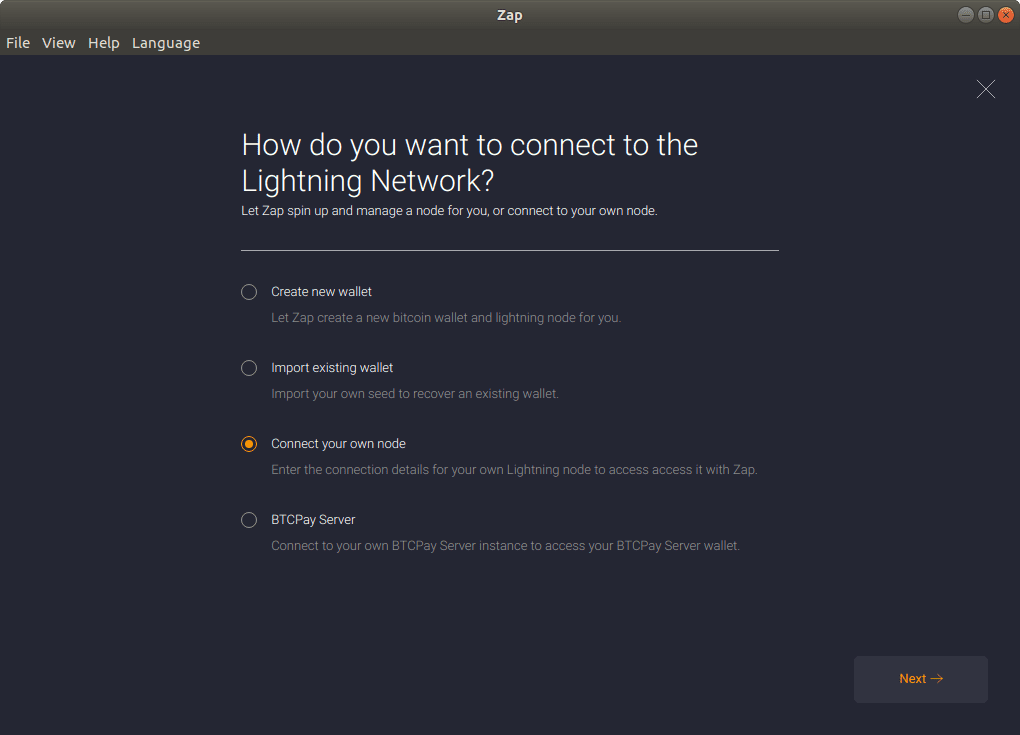Open the Help menu
1020x735 pixels.
pyautogui.click(x=103, y=42)
